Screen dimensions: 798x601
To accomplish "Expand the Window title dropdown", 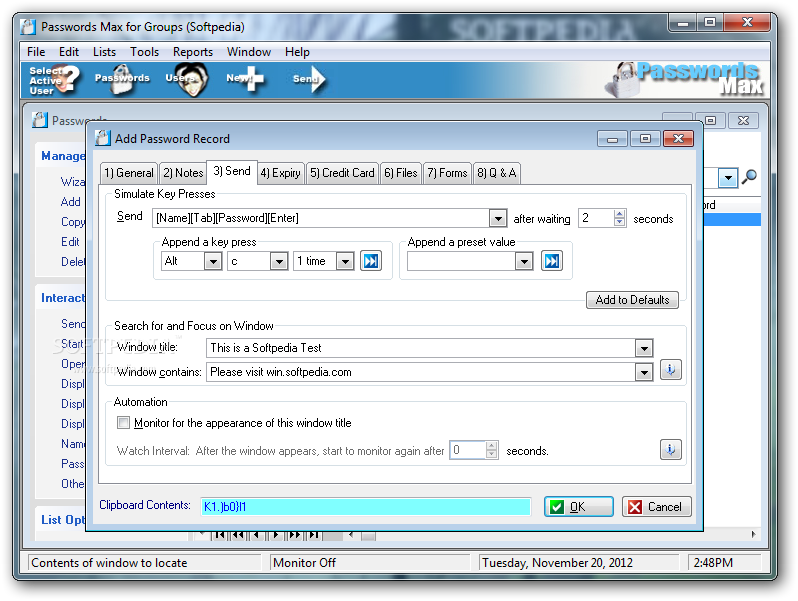I will (644, 349).
